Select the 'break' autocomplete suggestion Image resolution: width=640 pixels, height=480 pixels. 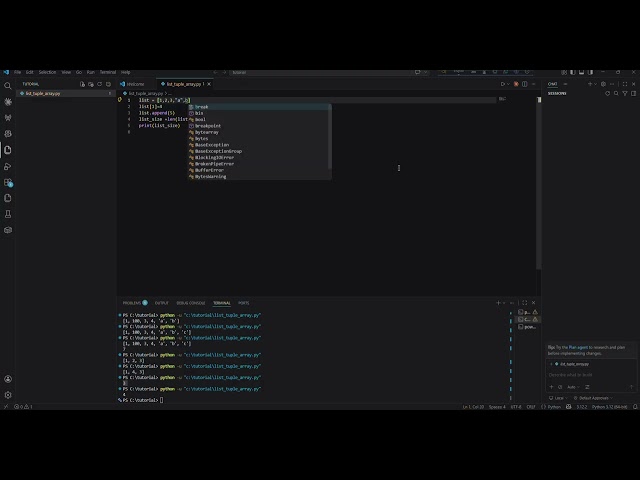click(260, 107)
